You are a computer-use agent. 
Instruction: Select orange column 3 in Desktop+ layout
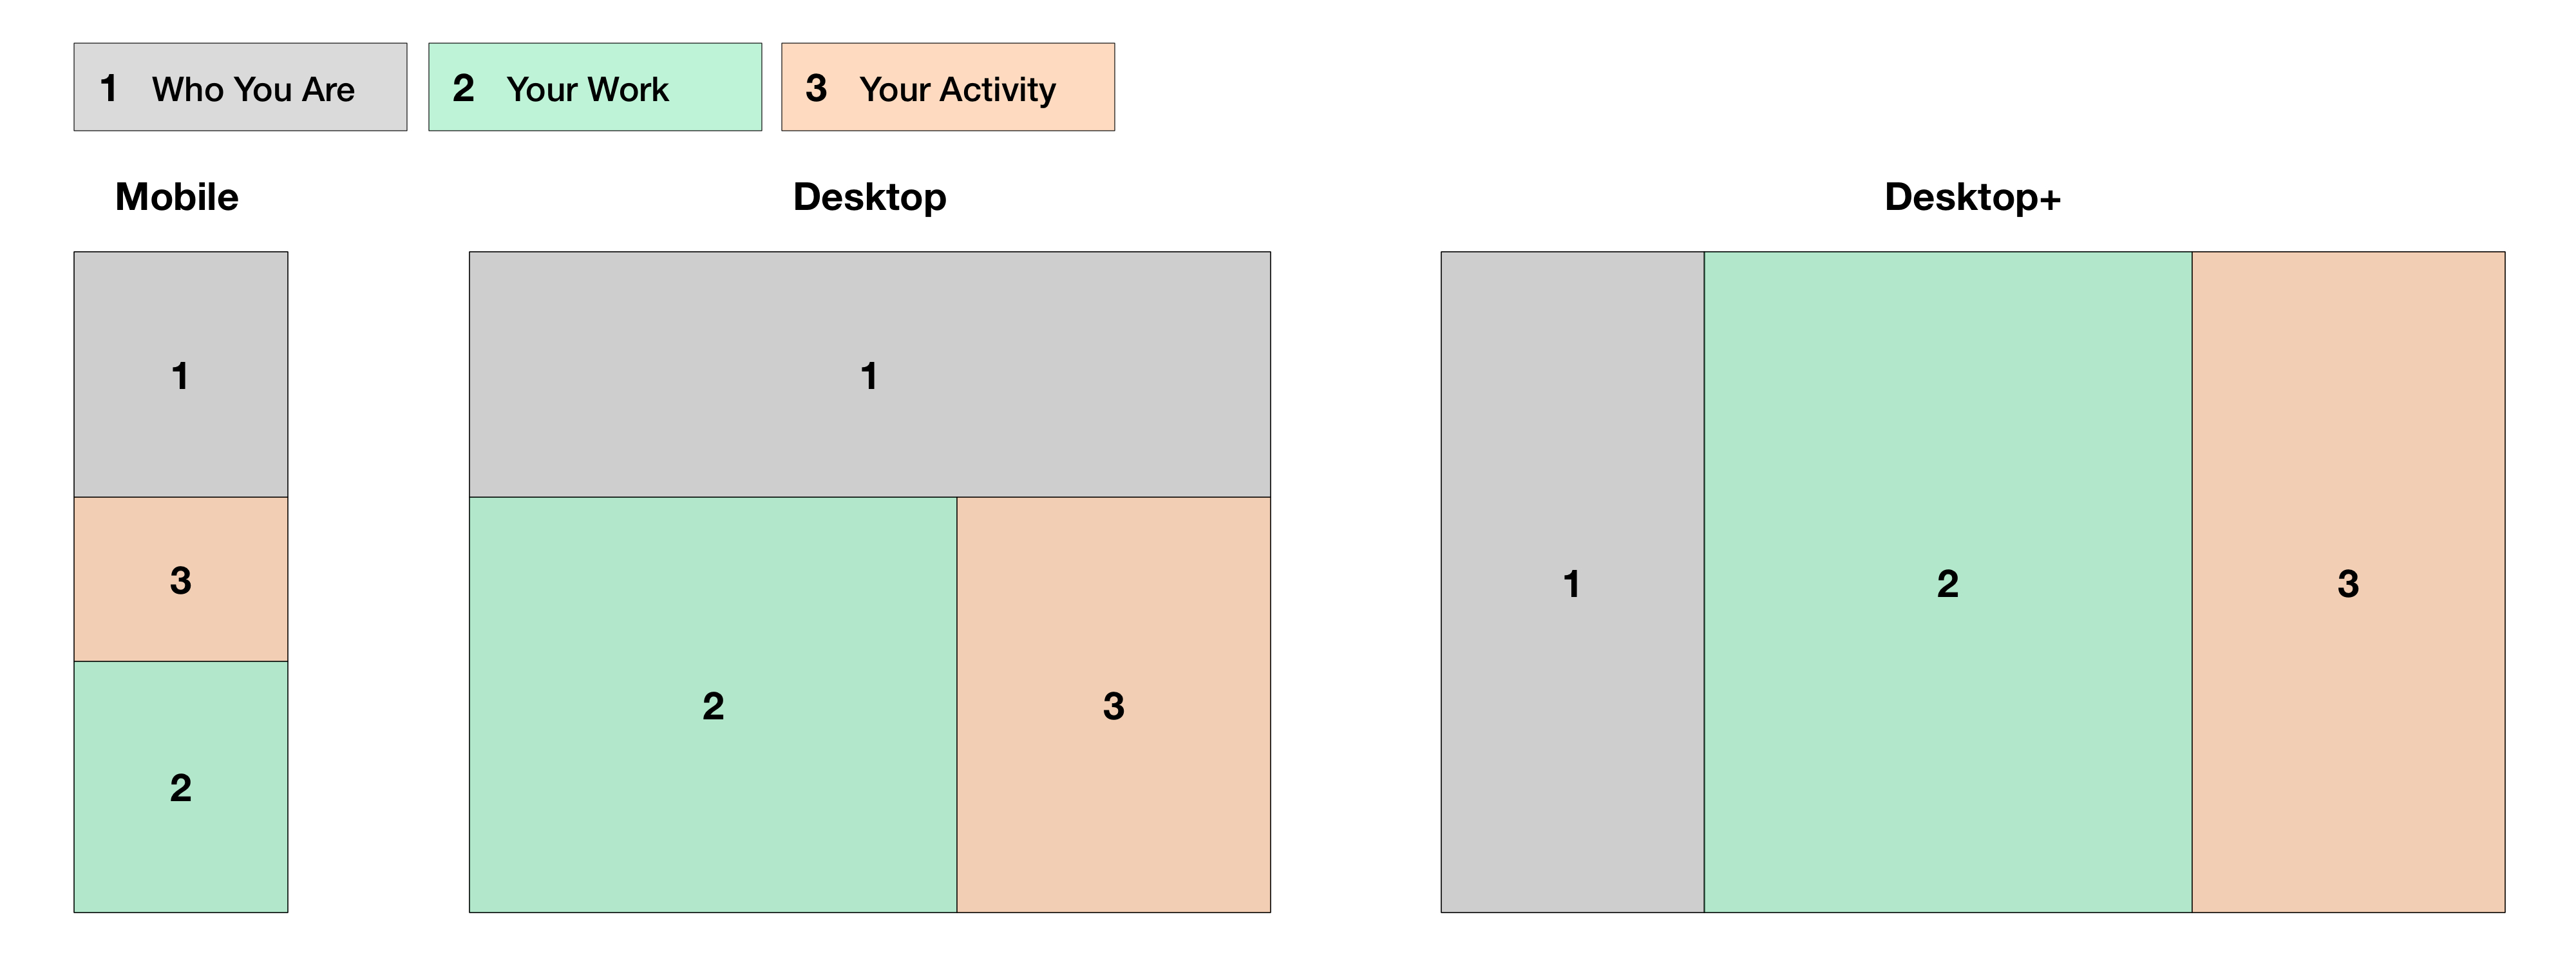click(2349, 582)
